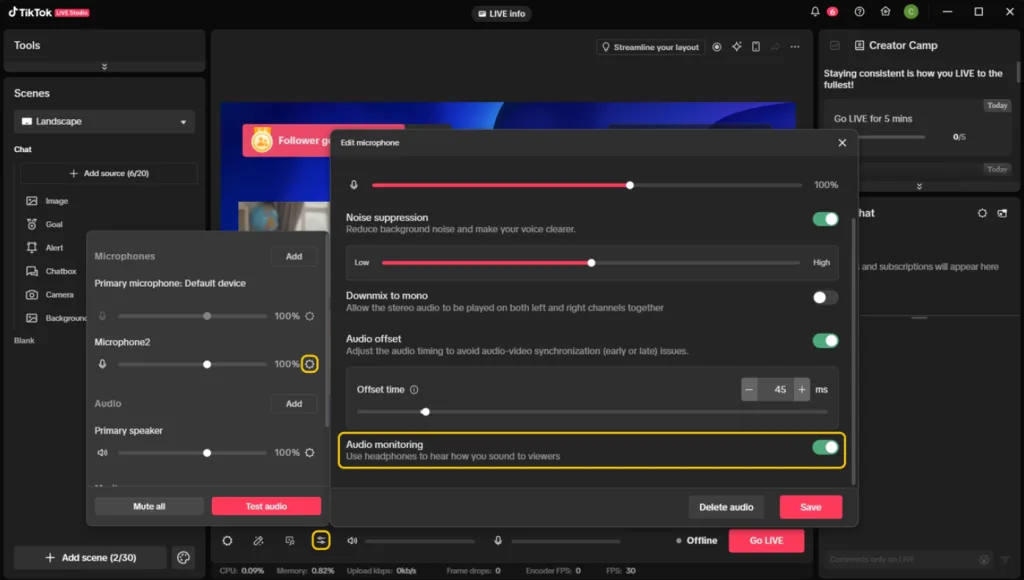The width and height of the screenshot is (1024, 580).
Task: Expand the Creator Camp panel chevron
Action: tap(918, 186)
